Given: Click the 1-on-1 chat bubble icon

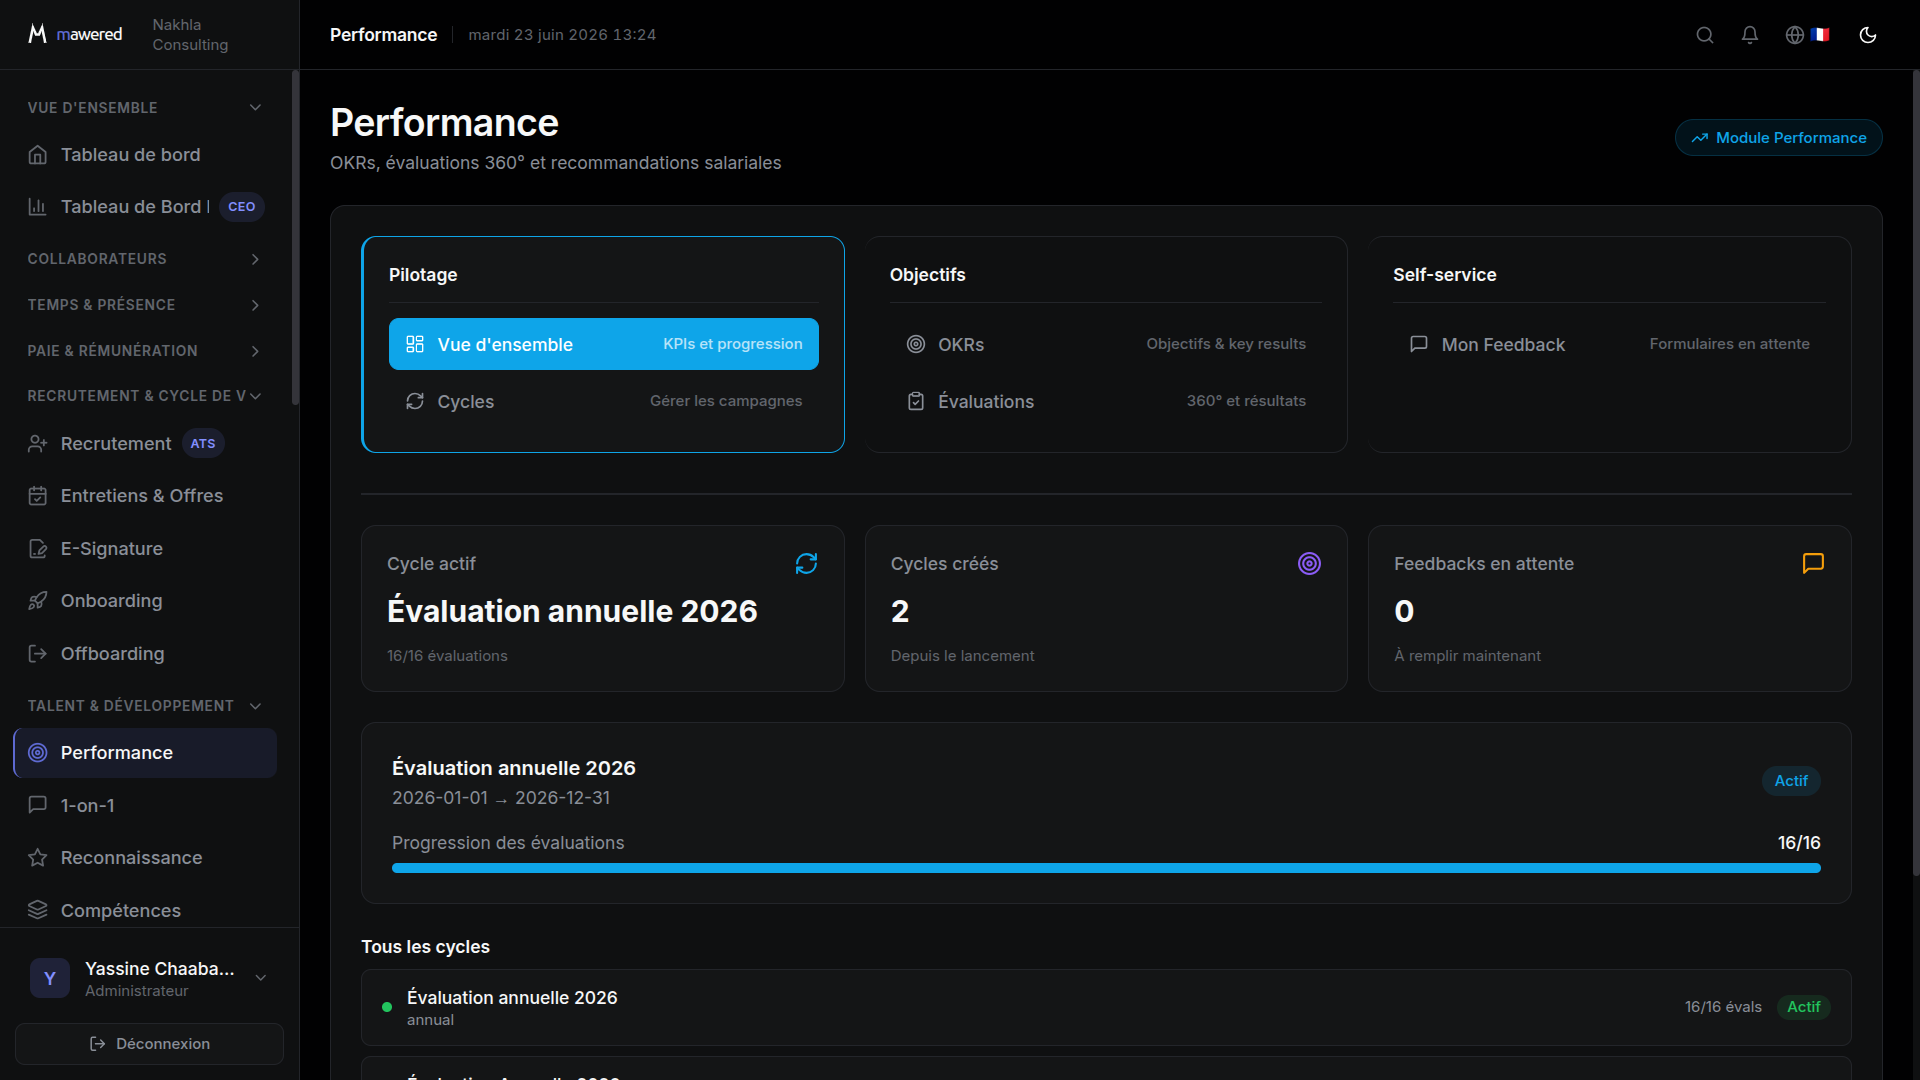Looking at the screenshot, I should (x=38, y=805).
